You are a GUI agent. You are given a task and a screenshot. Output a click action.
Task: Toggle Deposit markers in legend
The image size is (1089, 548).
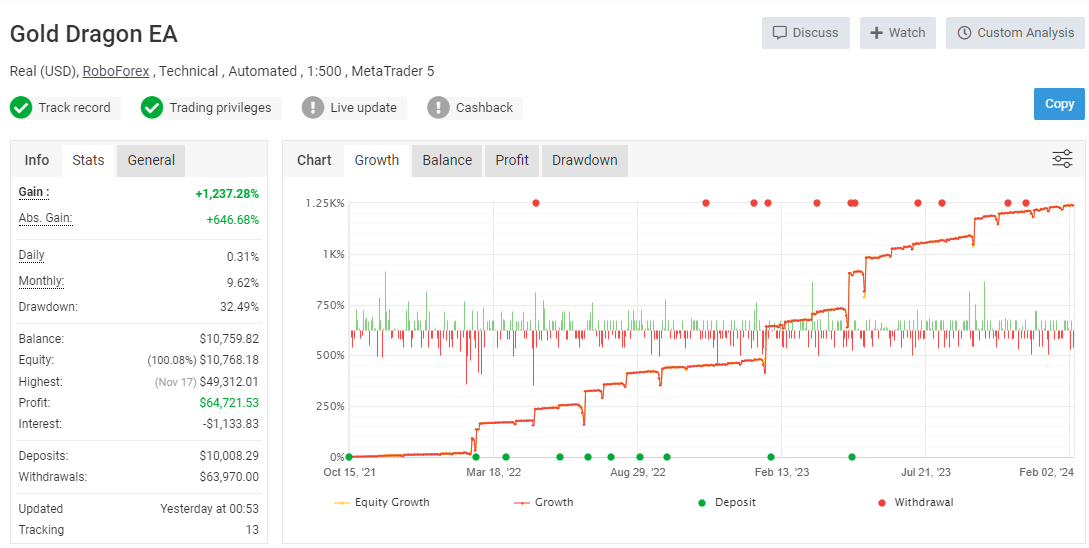coord(726,502)
